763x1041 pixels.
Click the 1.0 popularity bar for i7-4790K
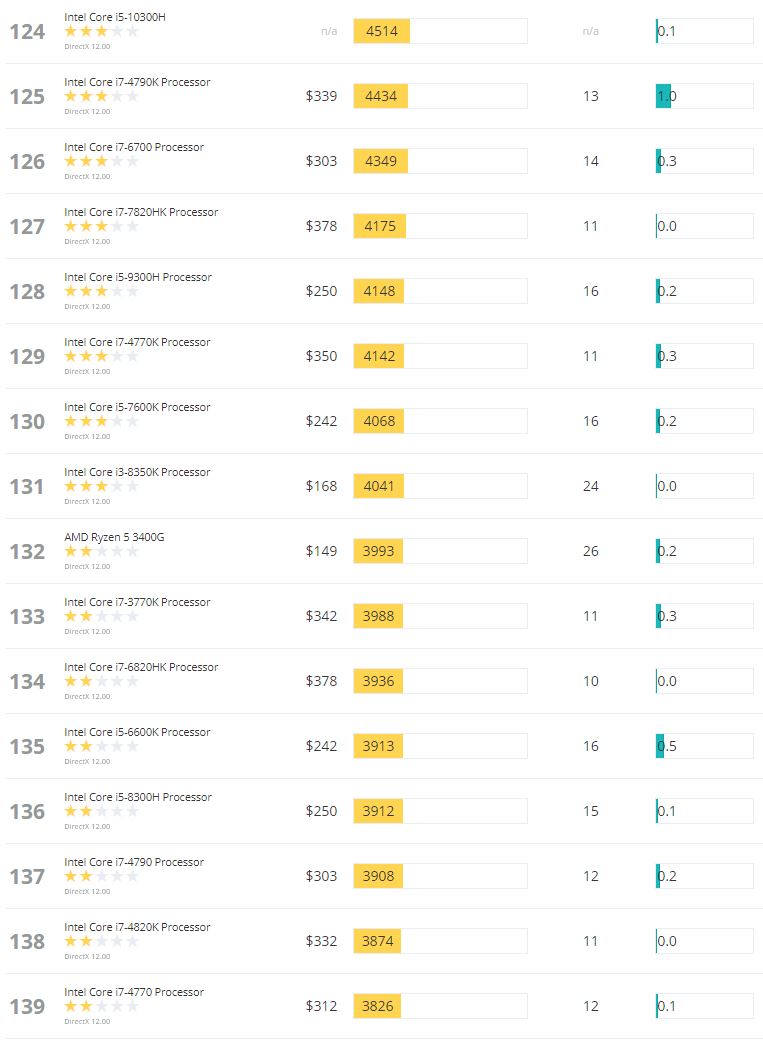click(704, 96)
